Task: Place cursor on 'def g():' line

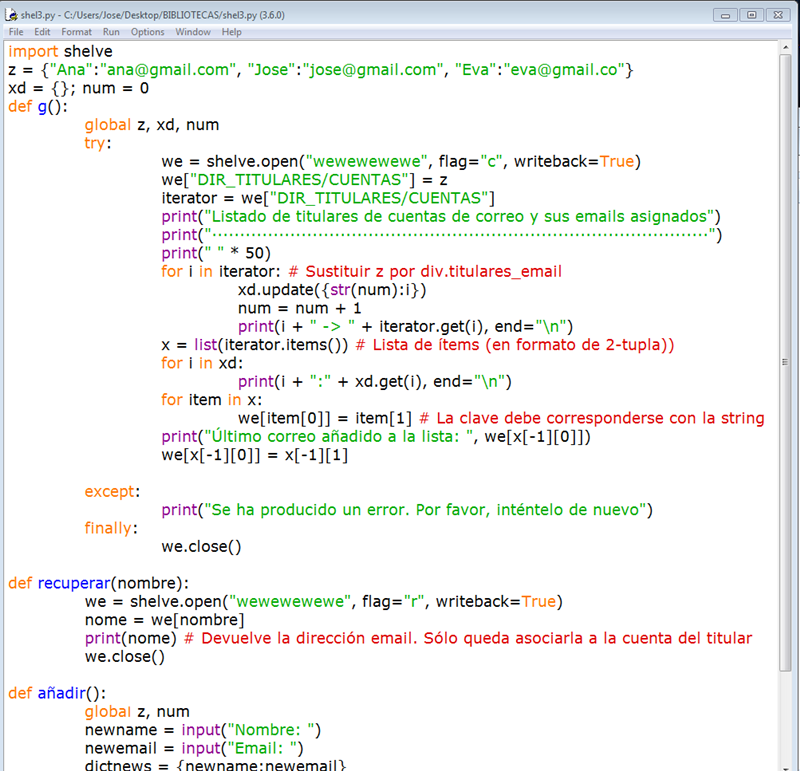Action: point(38,107)
